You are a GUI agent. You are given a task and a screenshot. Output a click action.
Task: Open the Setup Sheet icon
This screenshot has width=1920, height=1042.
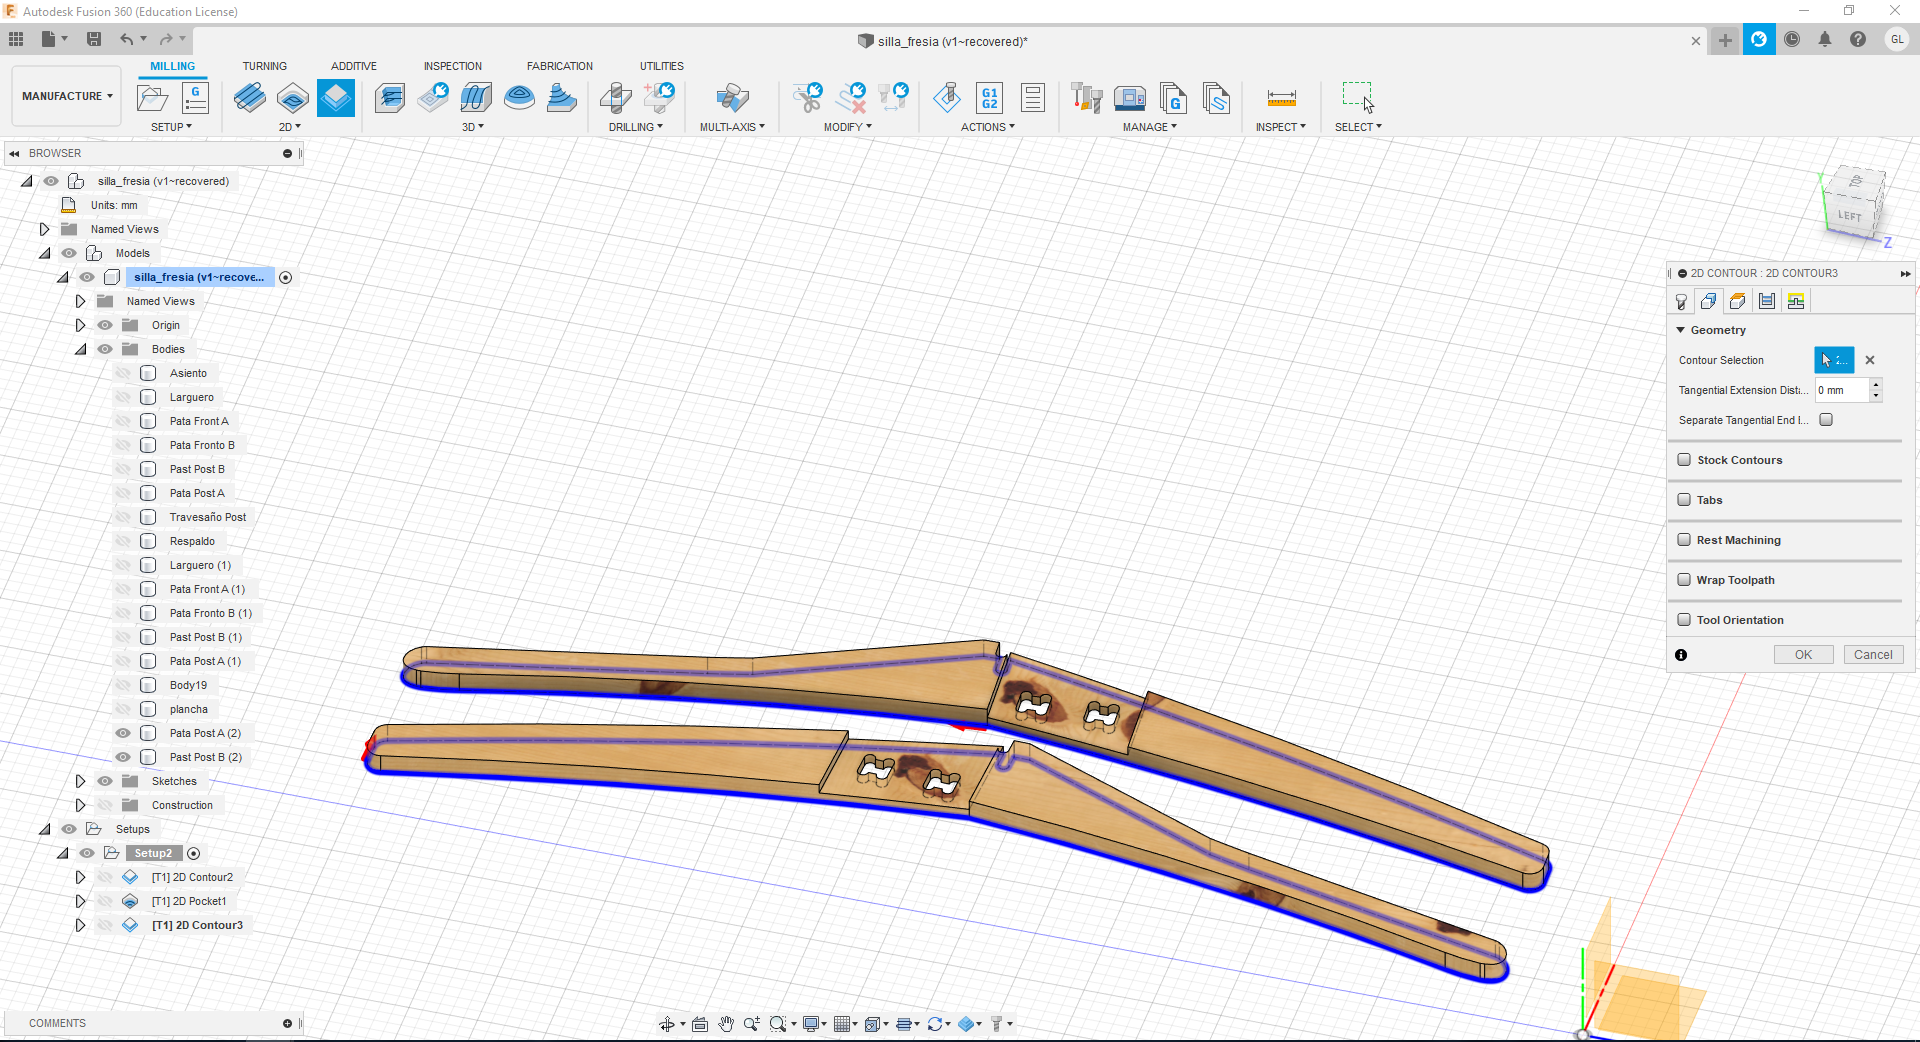(1033, 98)
